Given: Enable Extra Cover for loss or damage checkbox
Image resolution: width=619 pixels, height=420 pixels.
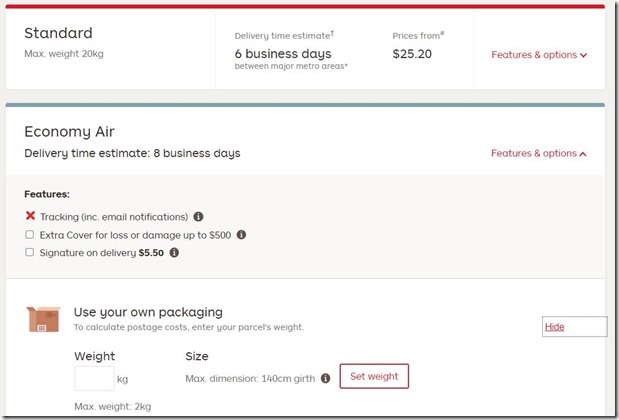Looking at the screenshot, I should [30, 235].
